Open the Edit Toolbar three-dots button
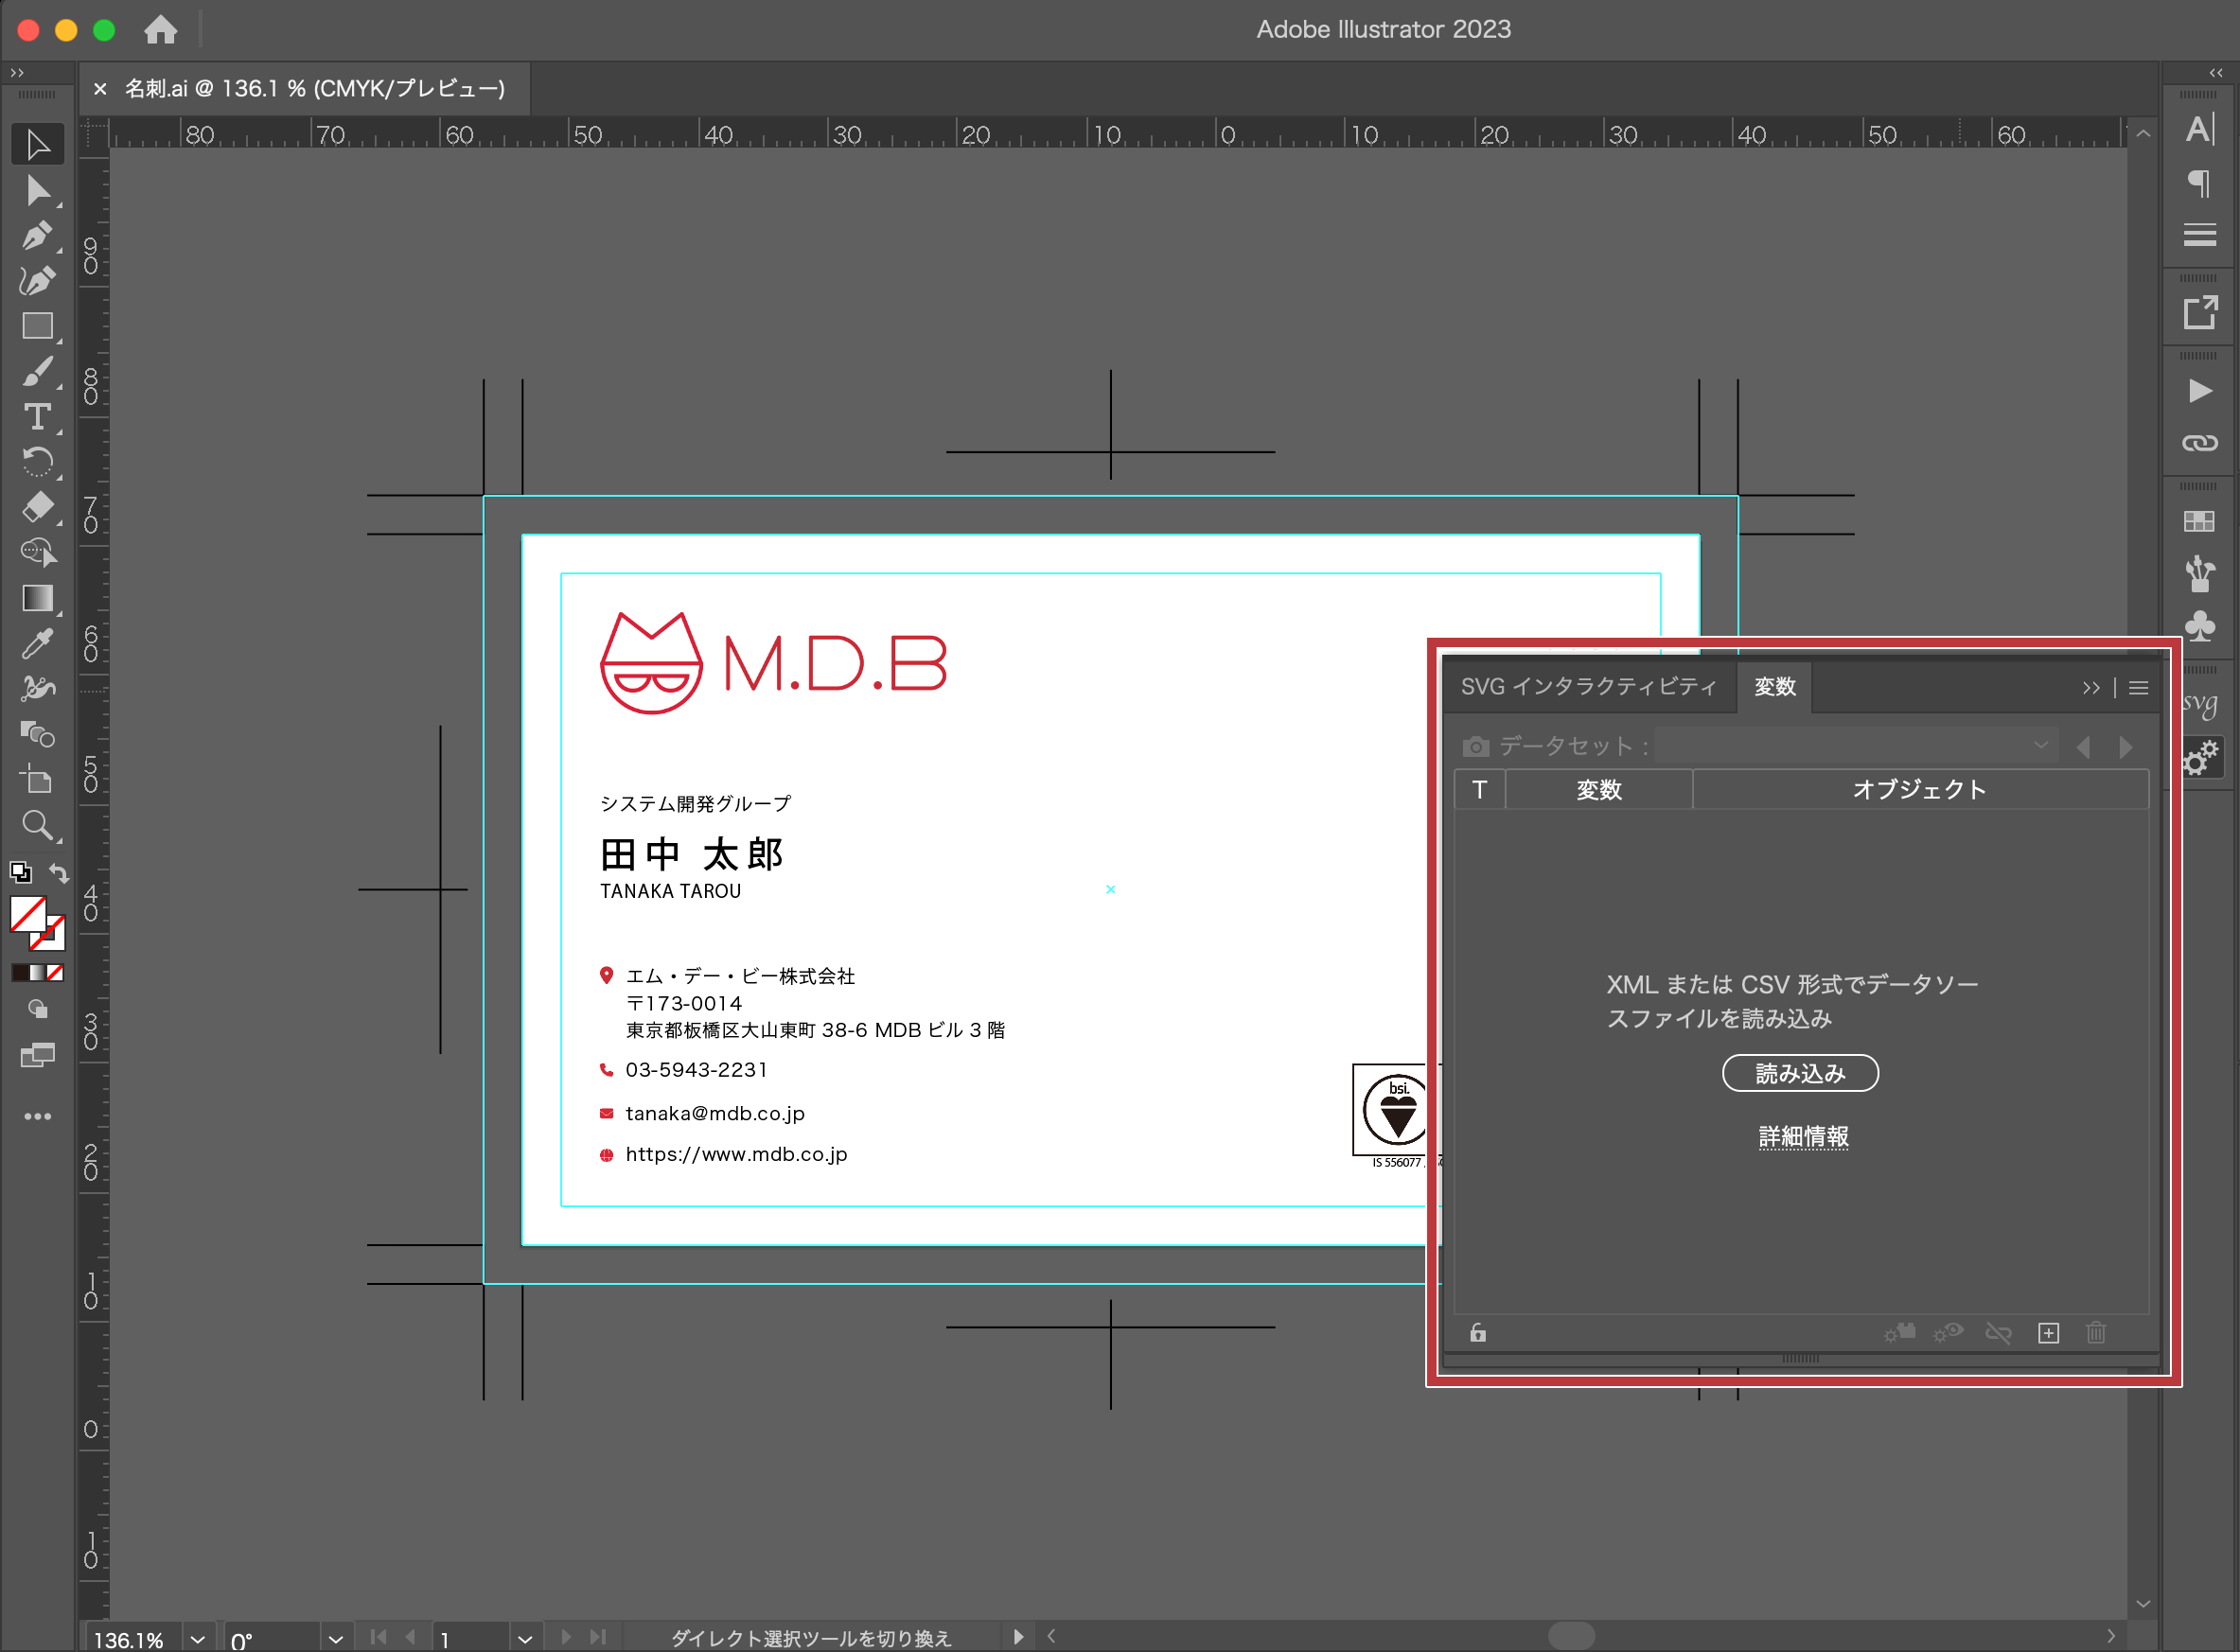2240x1652 pixels. pos(38,1116)
